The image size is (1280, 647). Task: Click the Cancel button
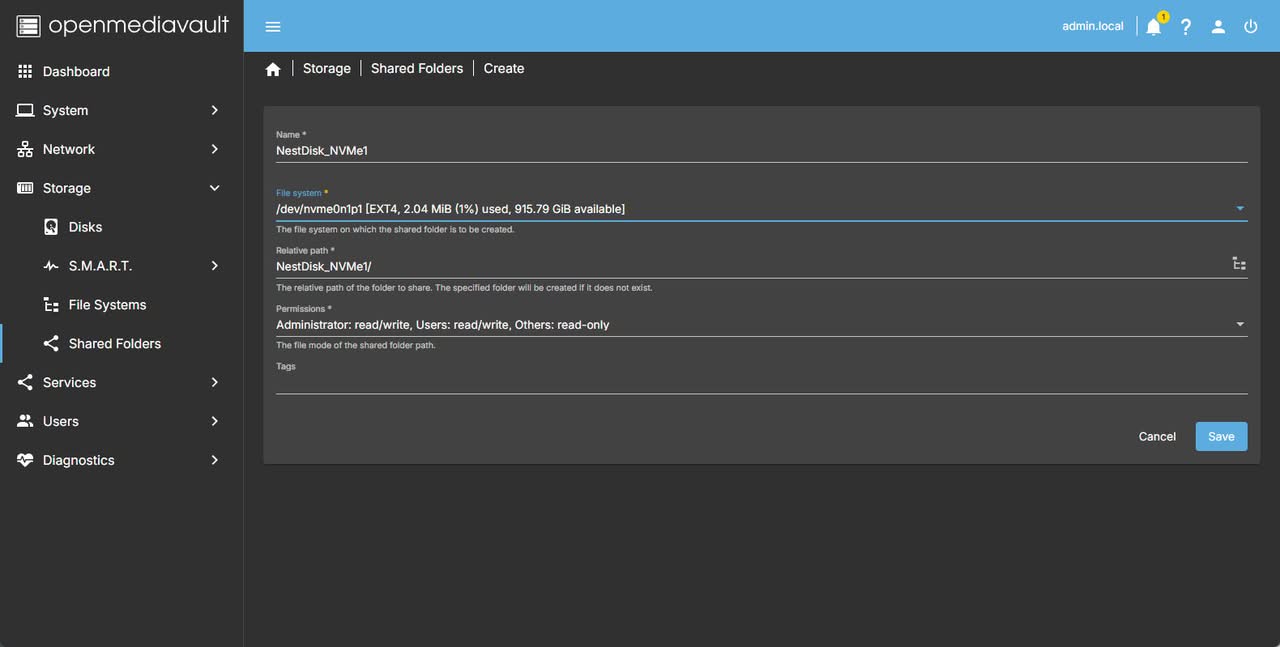[x=1157, y=437]
